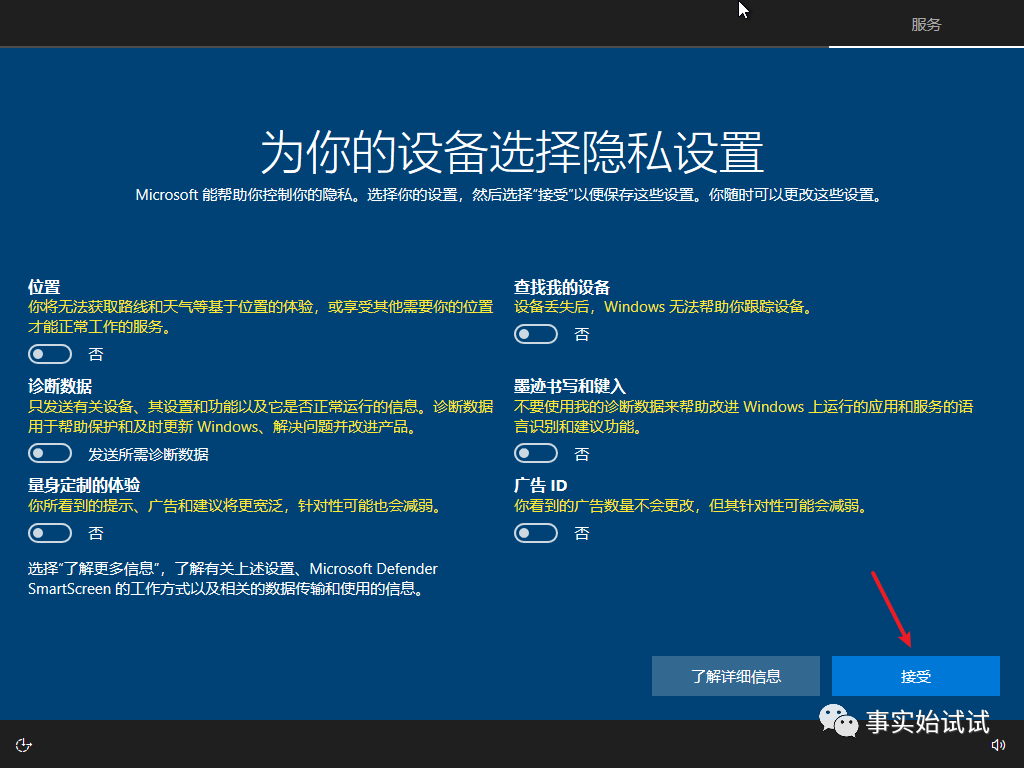This screenshot has height=768, width=1024.
Task: Toggle the 墨迹书写和键入 inking and typing switch
Action: click(x=536, y=453)
